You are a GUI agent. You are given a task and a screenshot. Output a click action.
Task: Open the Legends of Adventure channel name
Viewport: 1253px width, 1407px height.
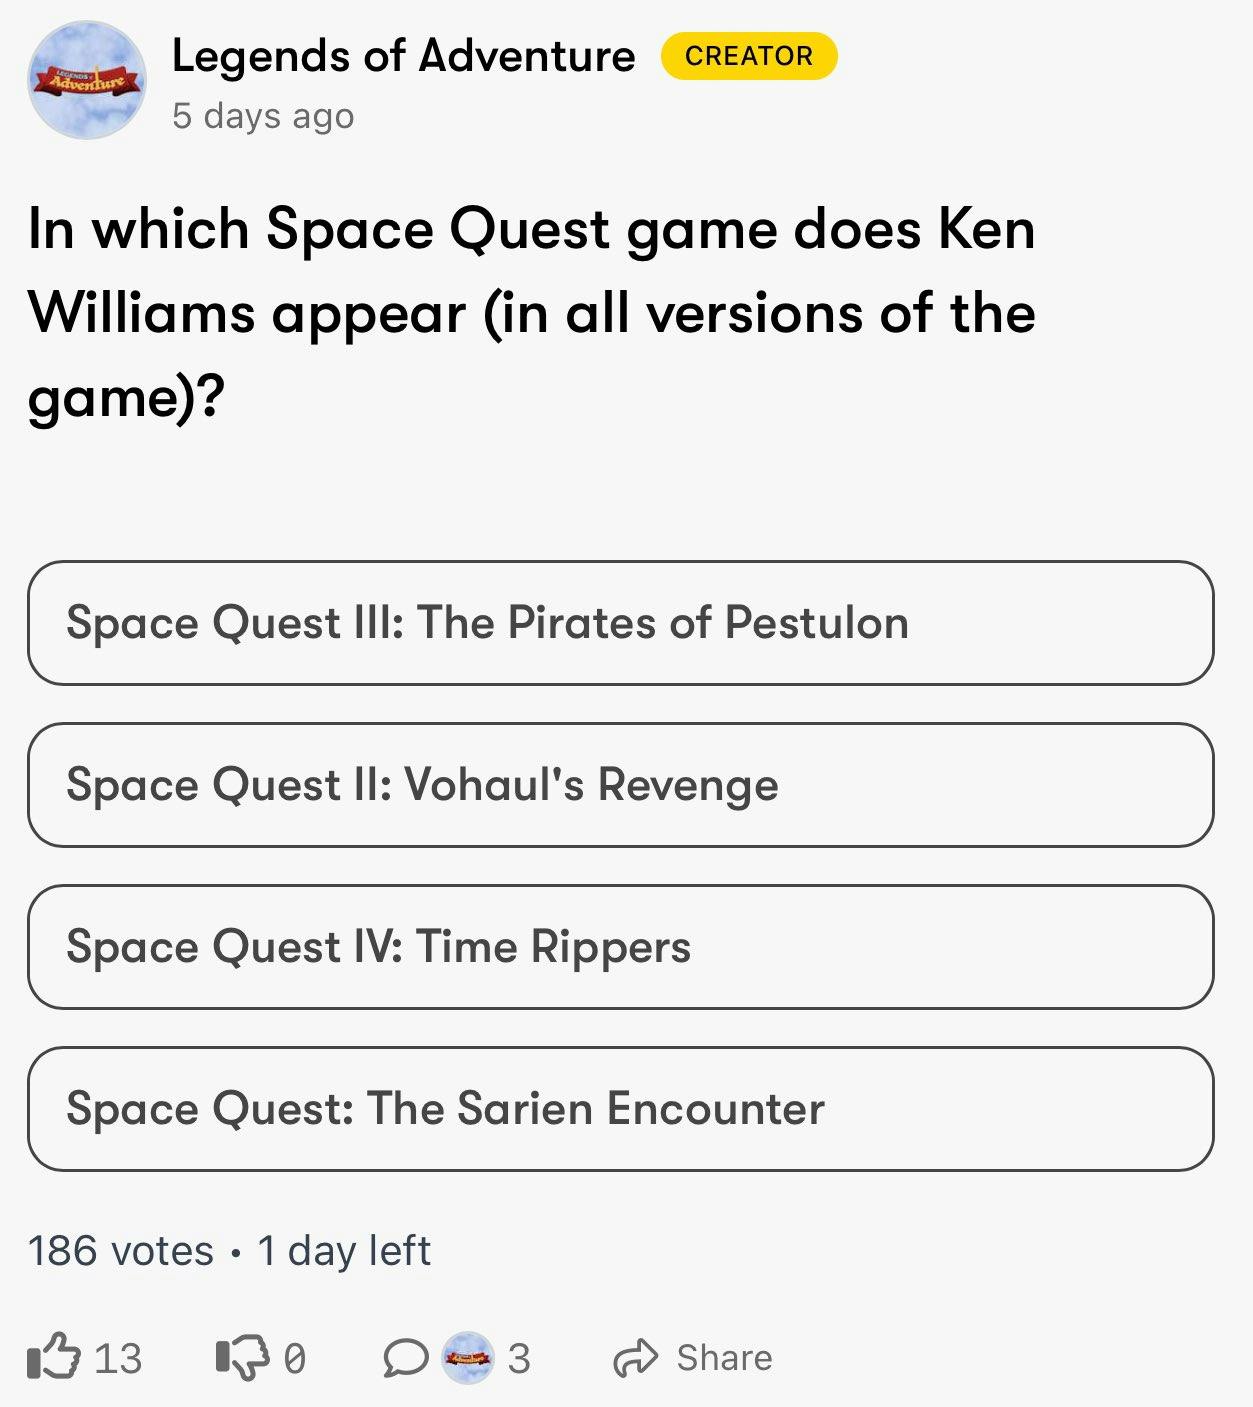point(403,56)
